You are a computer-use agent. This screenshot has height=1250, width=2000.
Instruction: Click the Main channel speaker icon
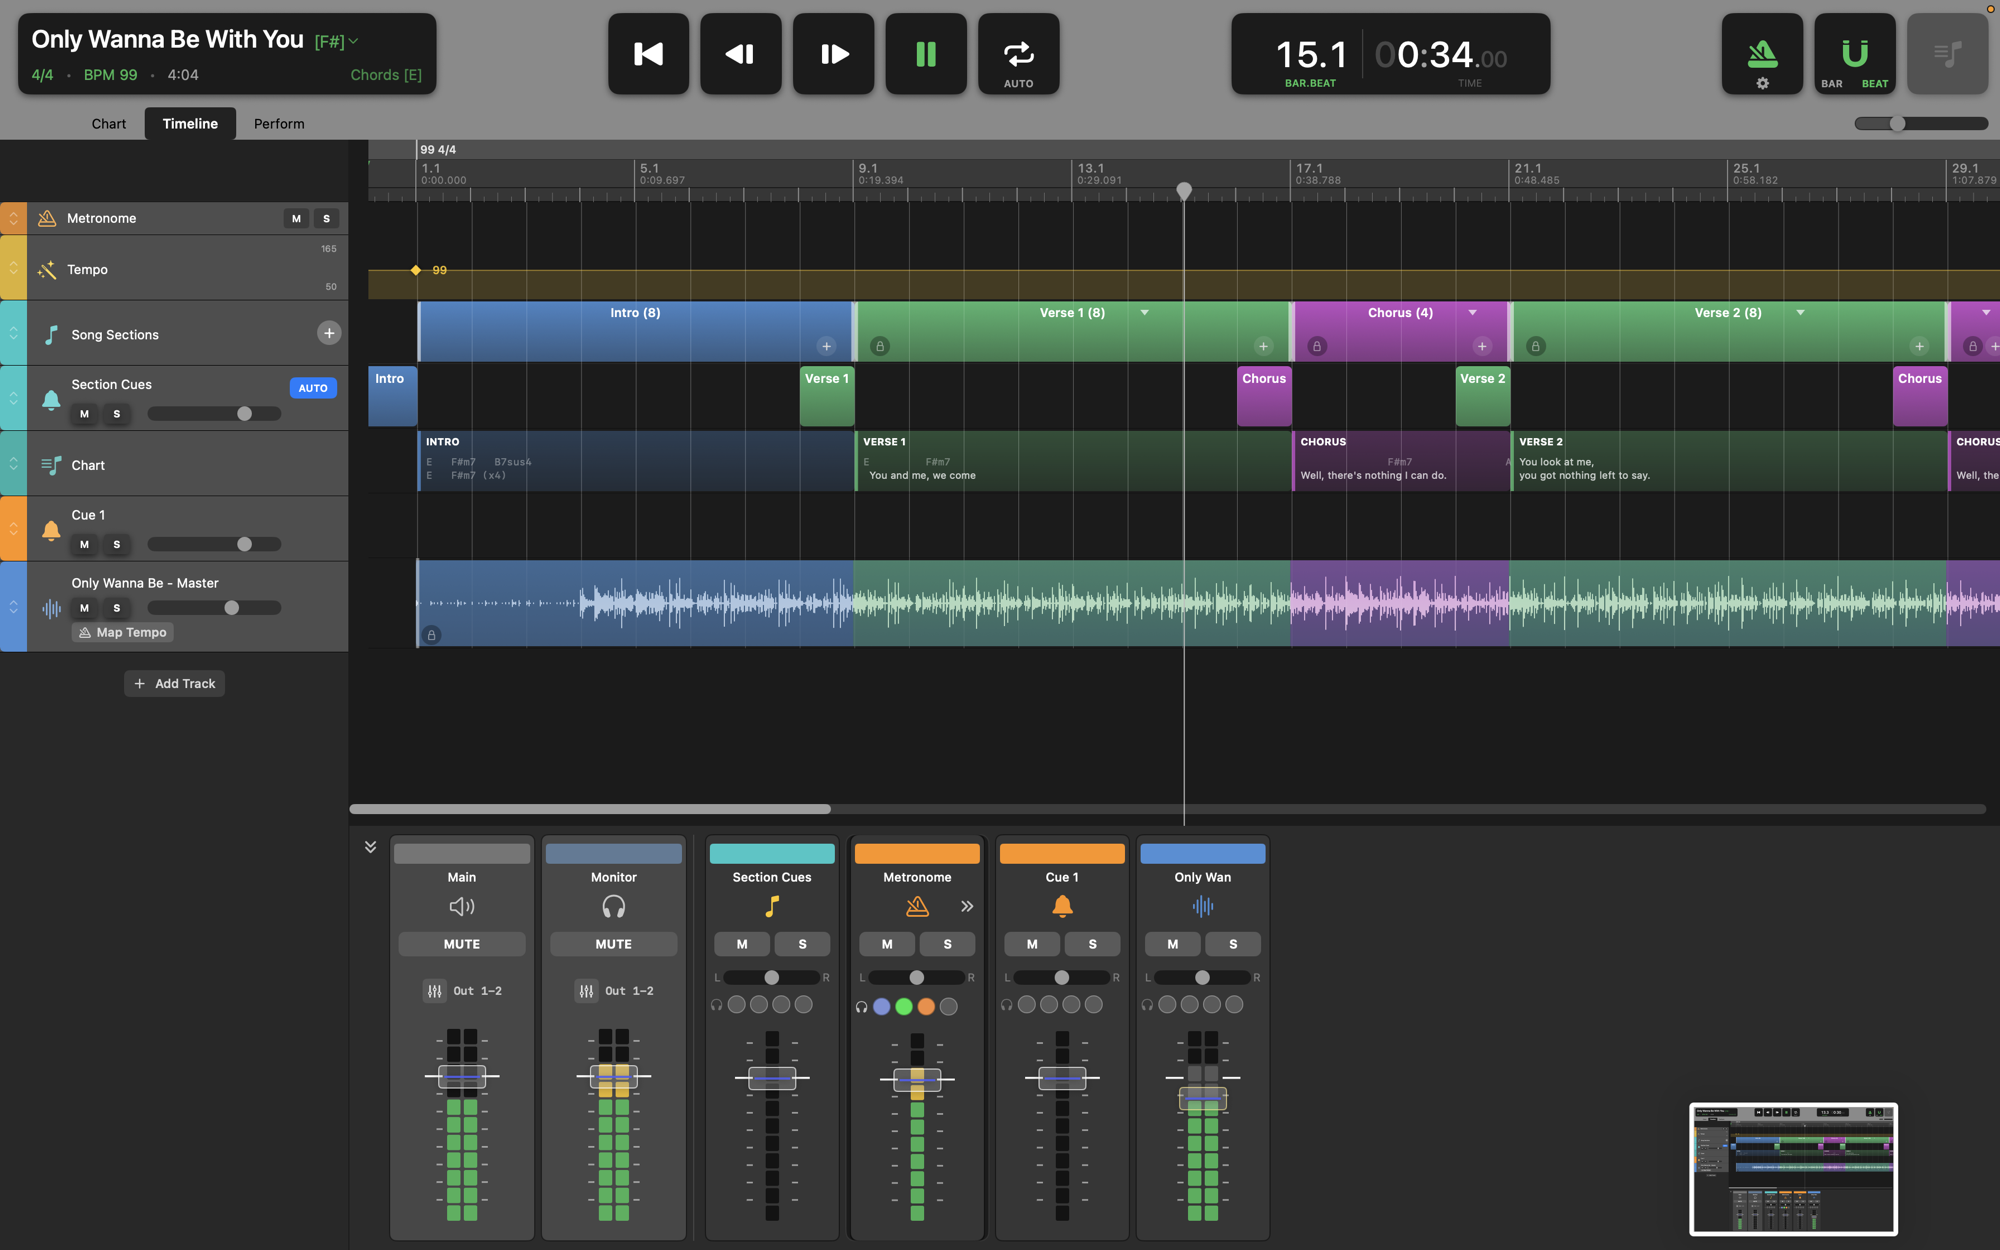462,907
